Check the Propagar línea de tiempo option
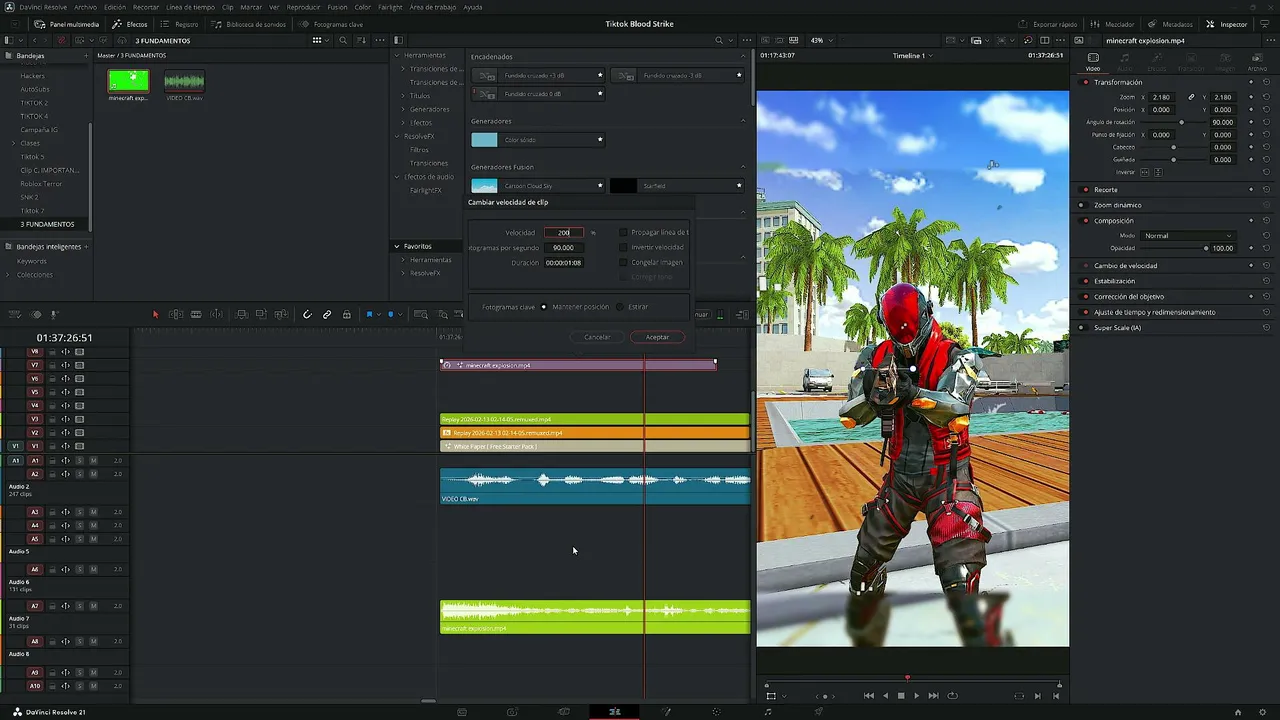The height and width of the screenshot is (720, 1280). 623,232
